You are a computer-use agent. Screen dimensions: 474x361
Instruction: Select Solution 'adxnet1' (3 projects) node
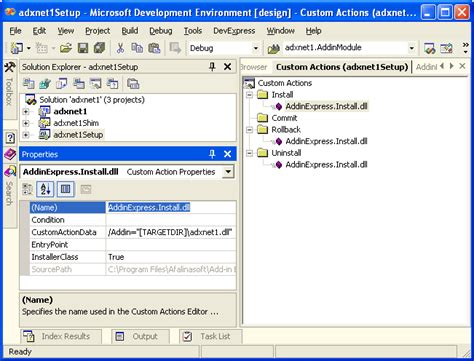[92, 100]
